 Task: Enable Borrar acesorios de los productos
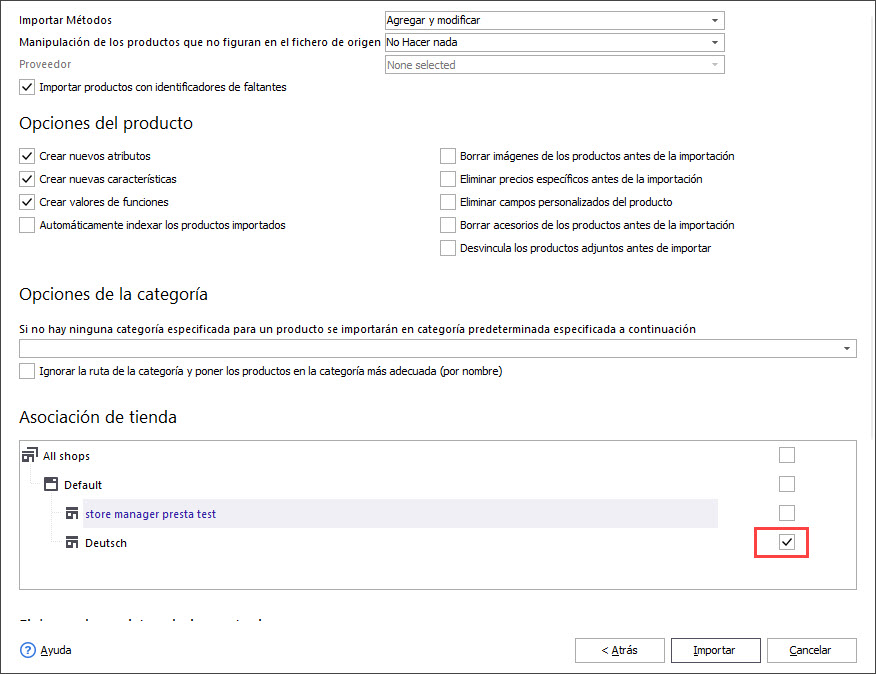pyautogui.click(x=447, y=225)
